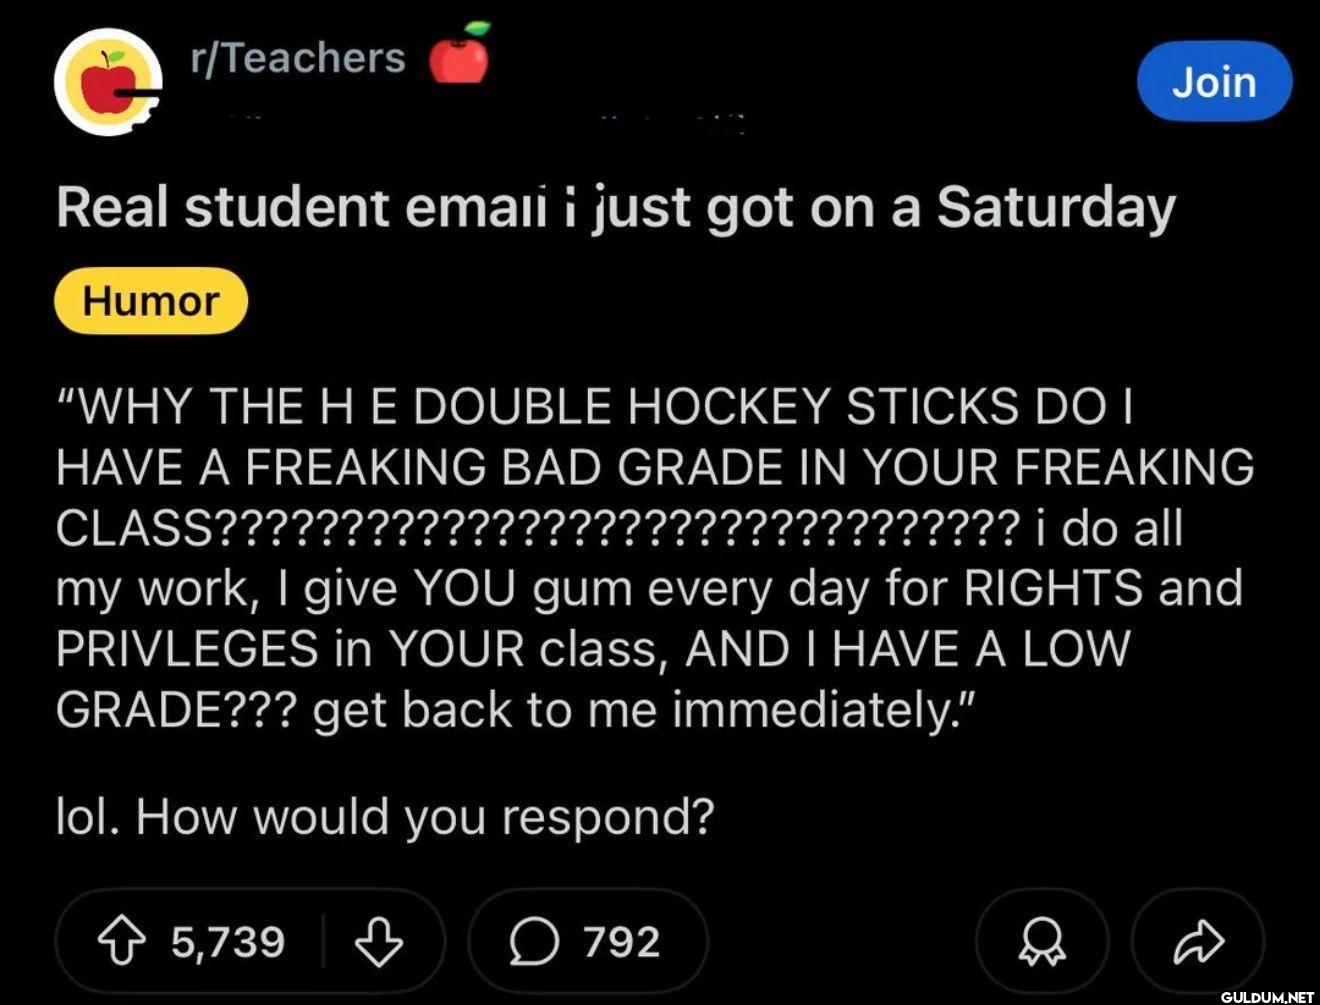Image resolution: width=1320 pixels, height=1005 pixels.
Task: Join the r/Teachers community
Action: 1214,82
